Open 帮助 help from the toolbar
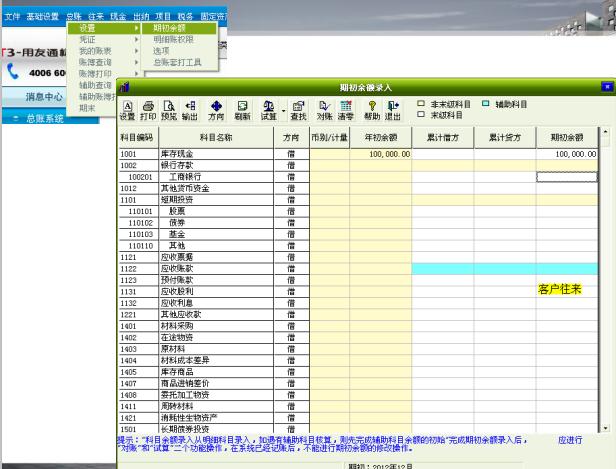 click(372, 110)
